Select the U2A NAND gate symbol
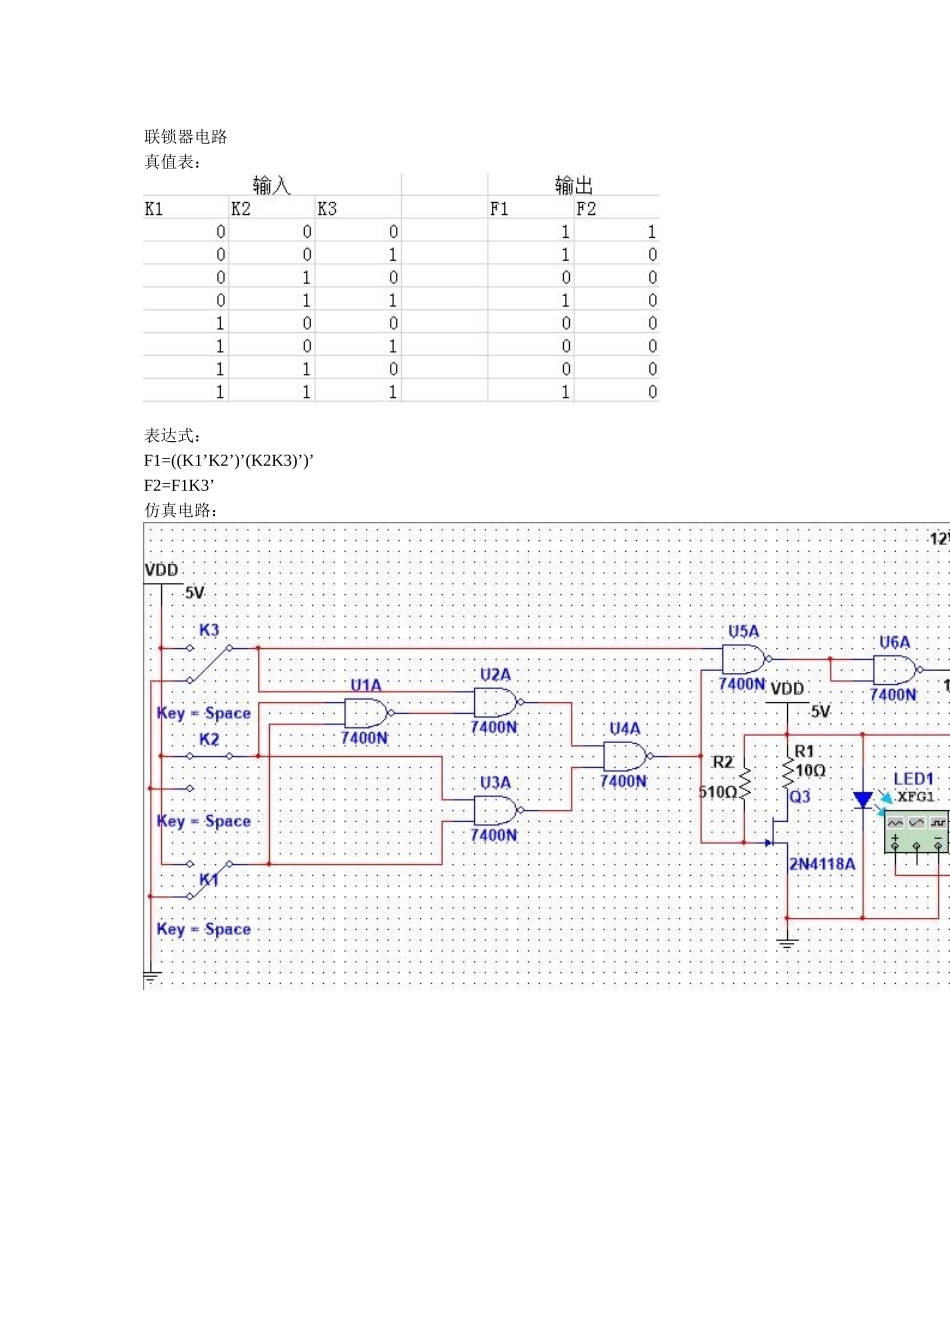This screenshot has height=1344, width=950. [497, 702]
